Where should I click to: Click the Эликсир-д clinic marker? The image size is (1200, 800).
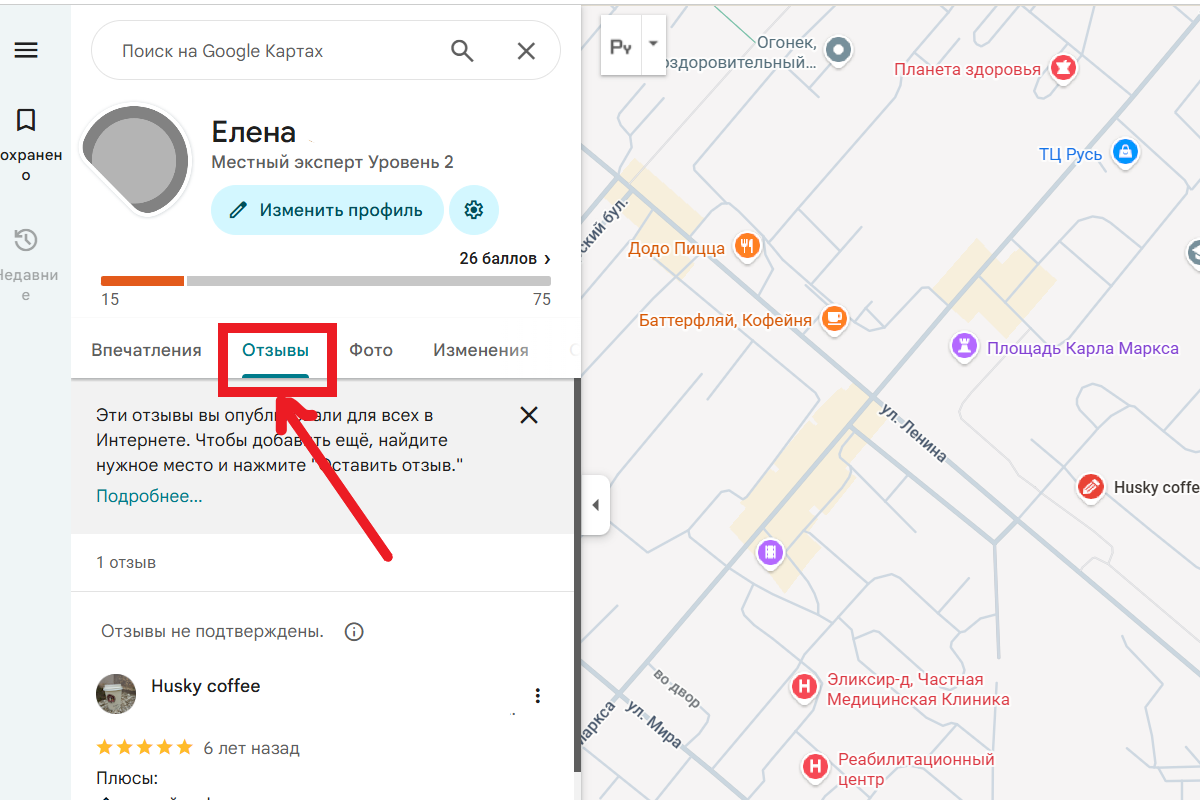point(805,688)
